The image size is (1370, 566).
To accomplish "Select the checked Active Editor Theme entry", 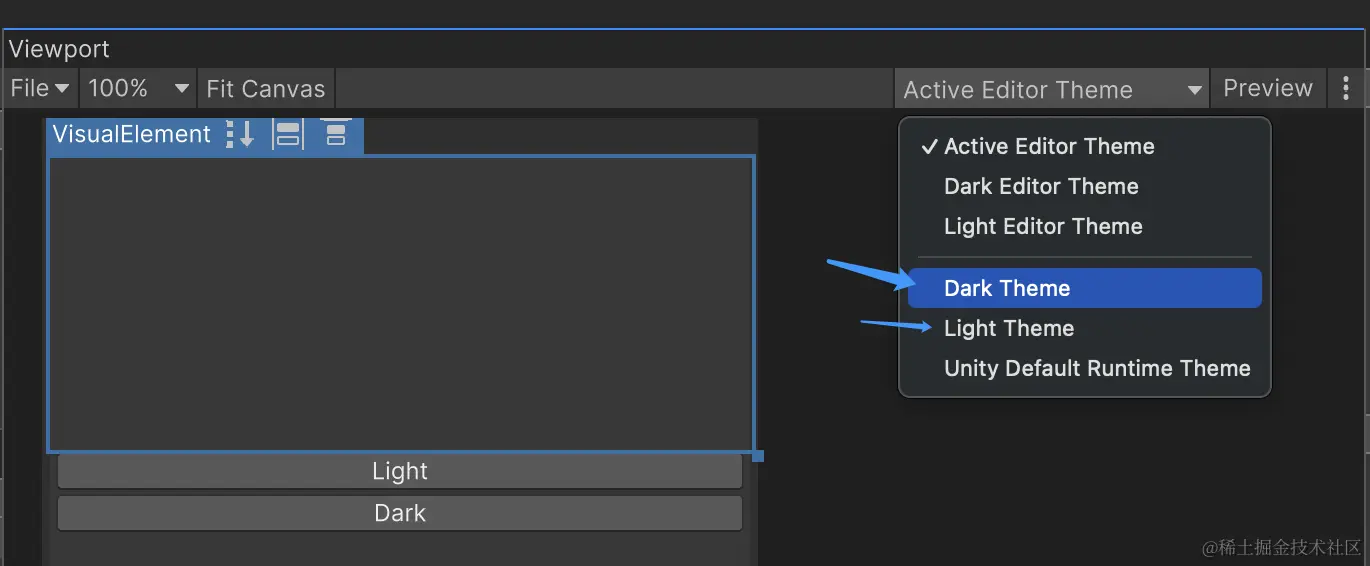I will pyautogui.click(x=1085, y=146).
